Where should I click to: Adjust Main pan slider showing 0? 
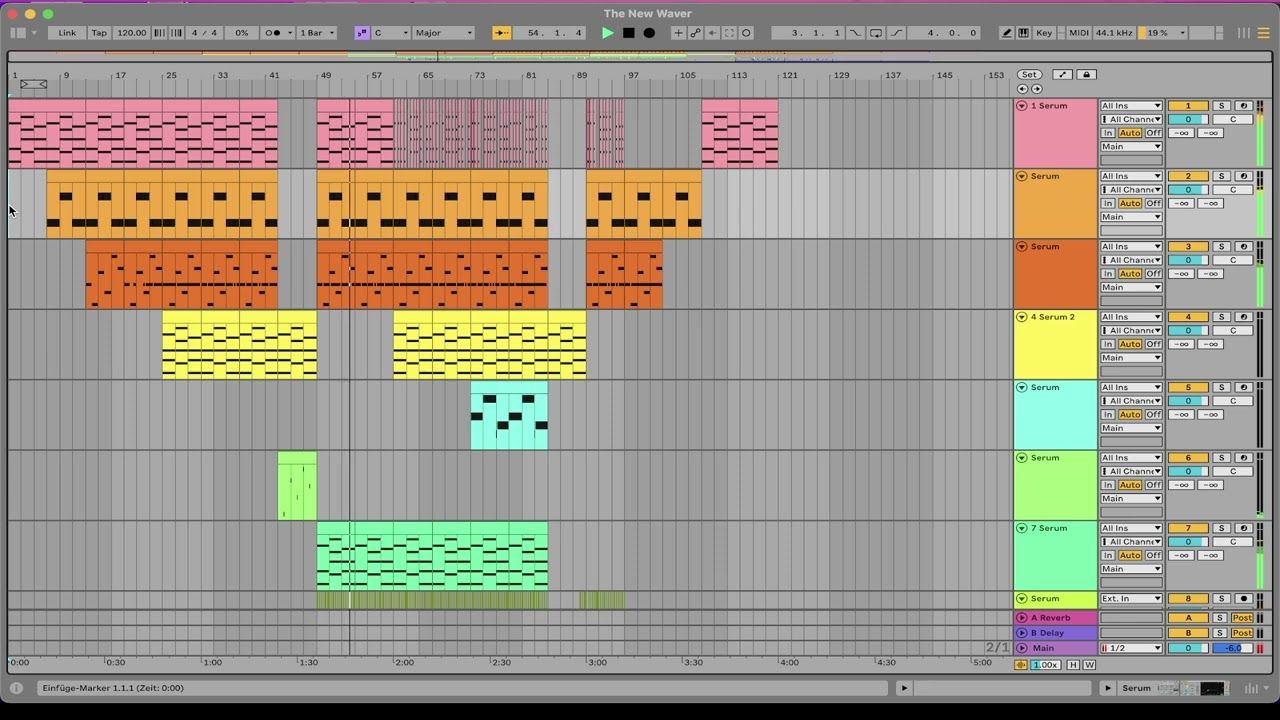[1188, 648]
